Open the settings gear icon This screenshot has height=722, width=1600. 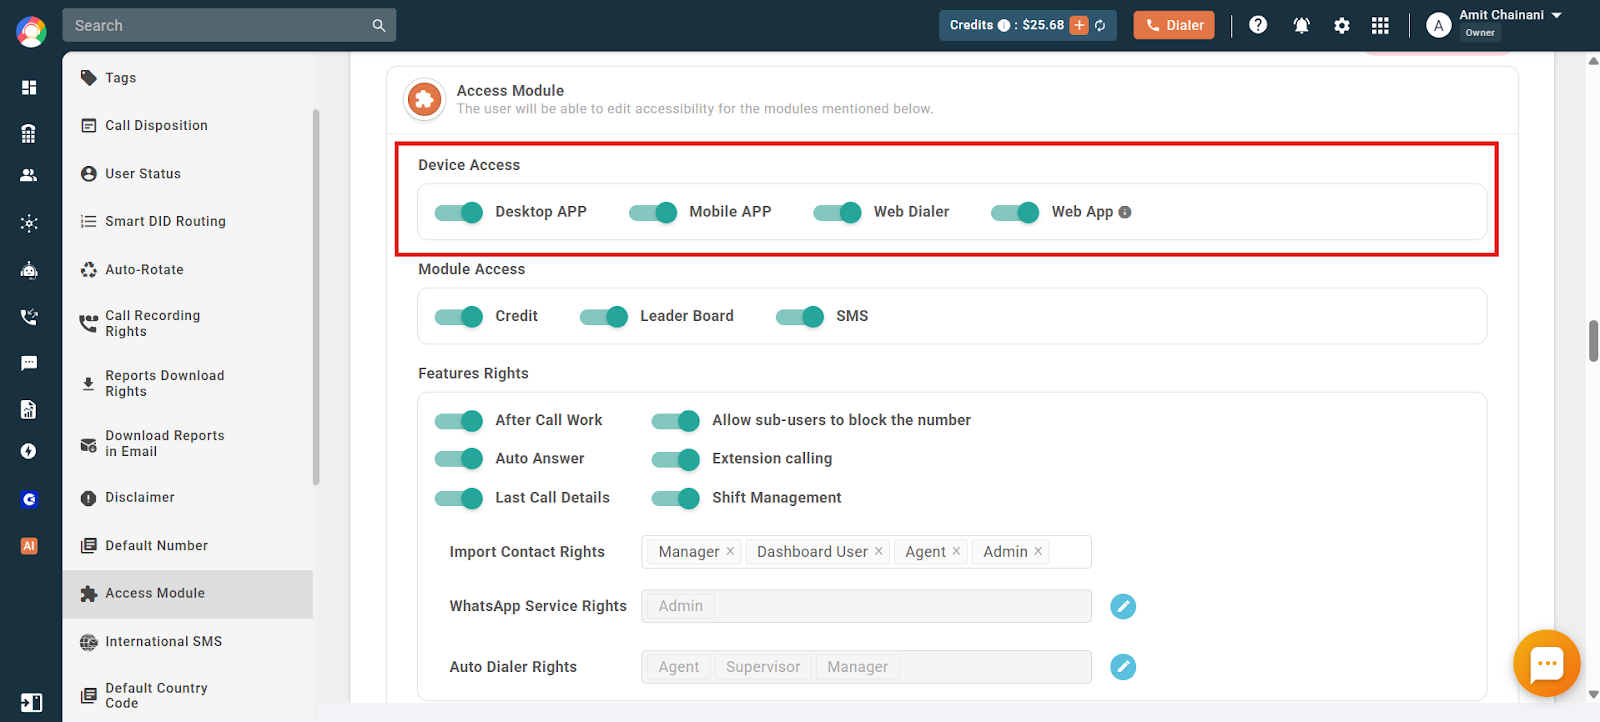point(1342,26)
